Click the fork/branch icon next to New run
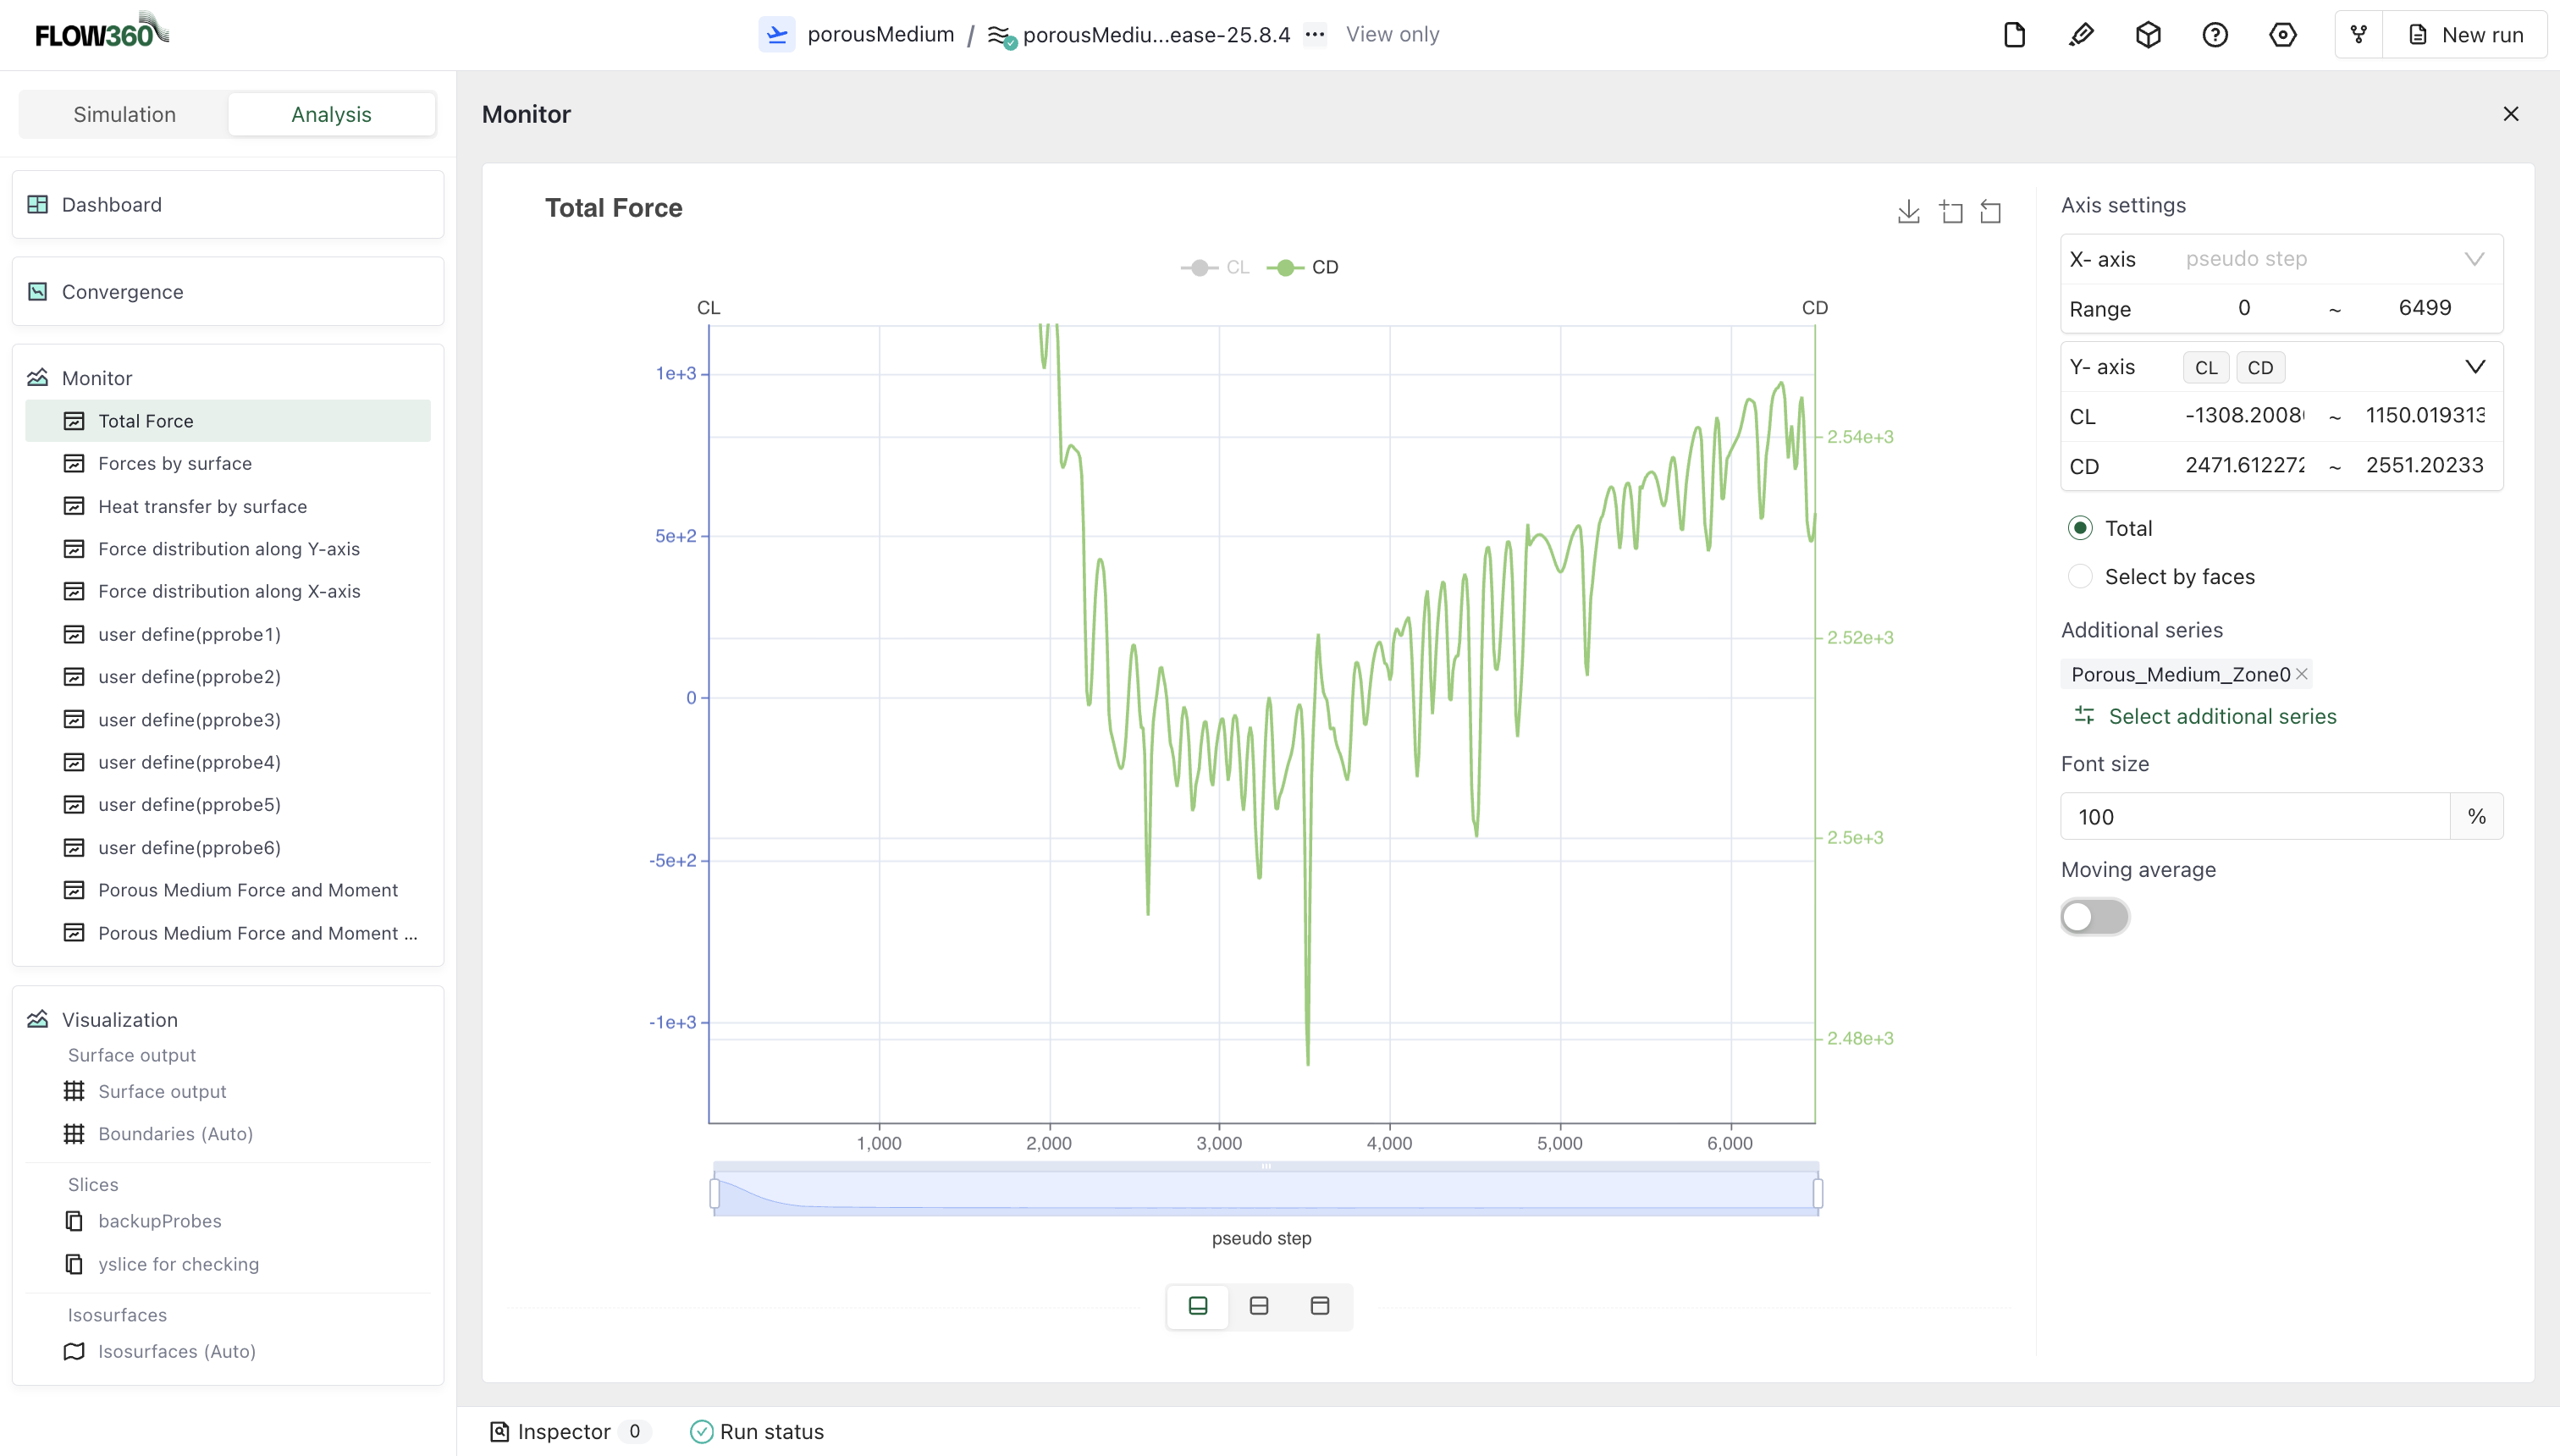The image size is (2560, 1456). [x=2358, y=34]
